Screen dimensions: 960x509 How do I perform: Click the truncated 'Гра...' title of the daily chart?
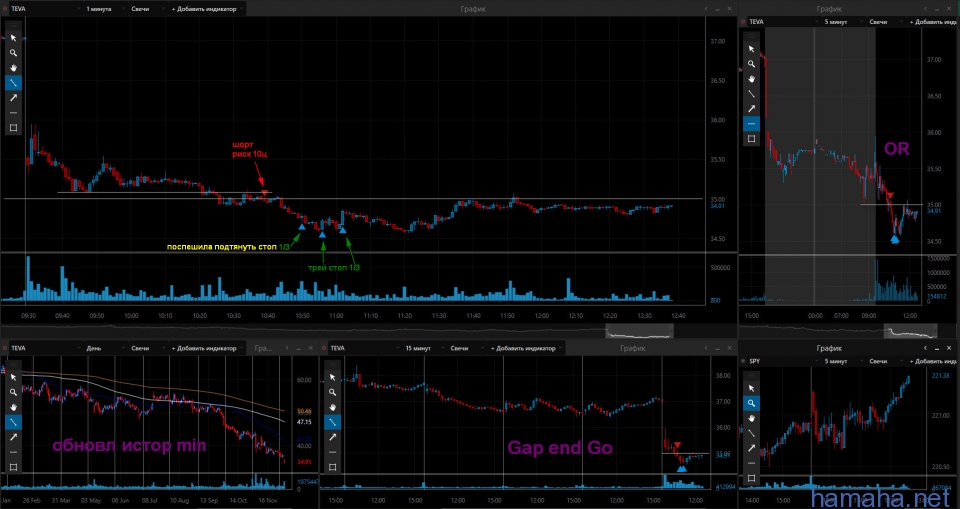click(264, 348)
